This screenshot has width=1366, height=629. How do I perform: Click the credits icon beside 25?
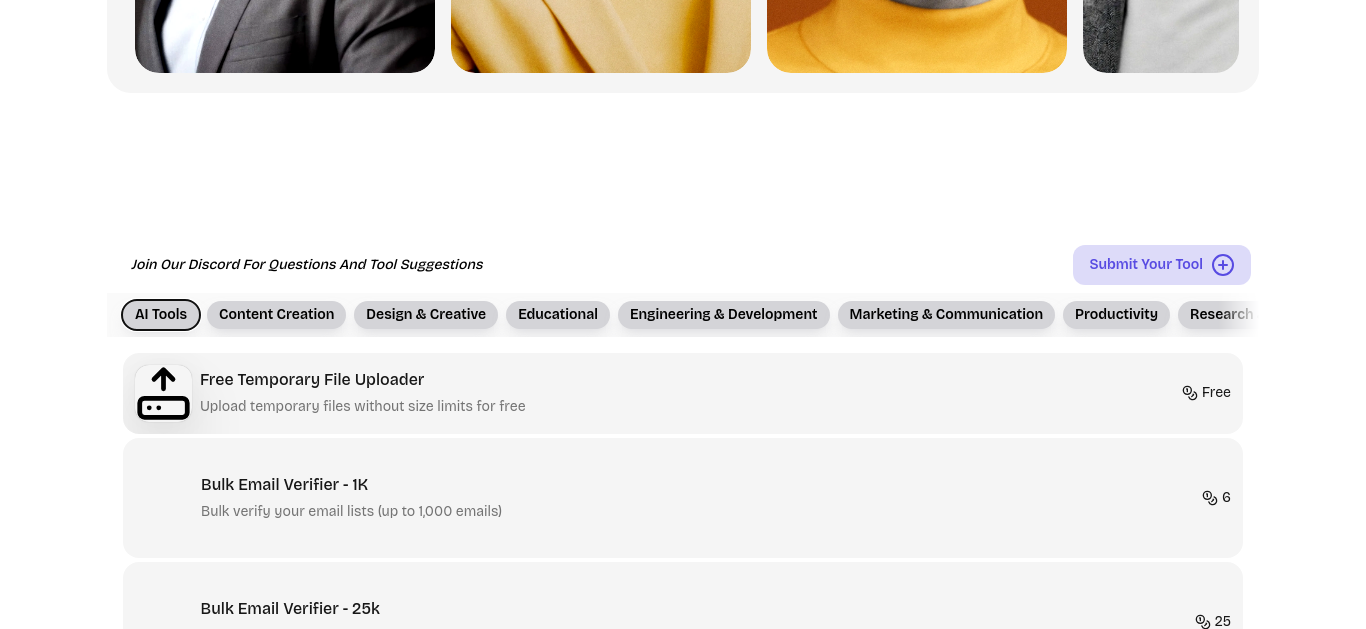pyautogui.click(x=1203, y=622)
